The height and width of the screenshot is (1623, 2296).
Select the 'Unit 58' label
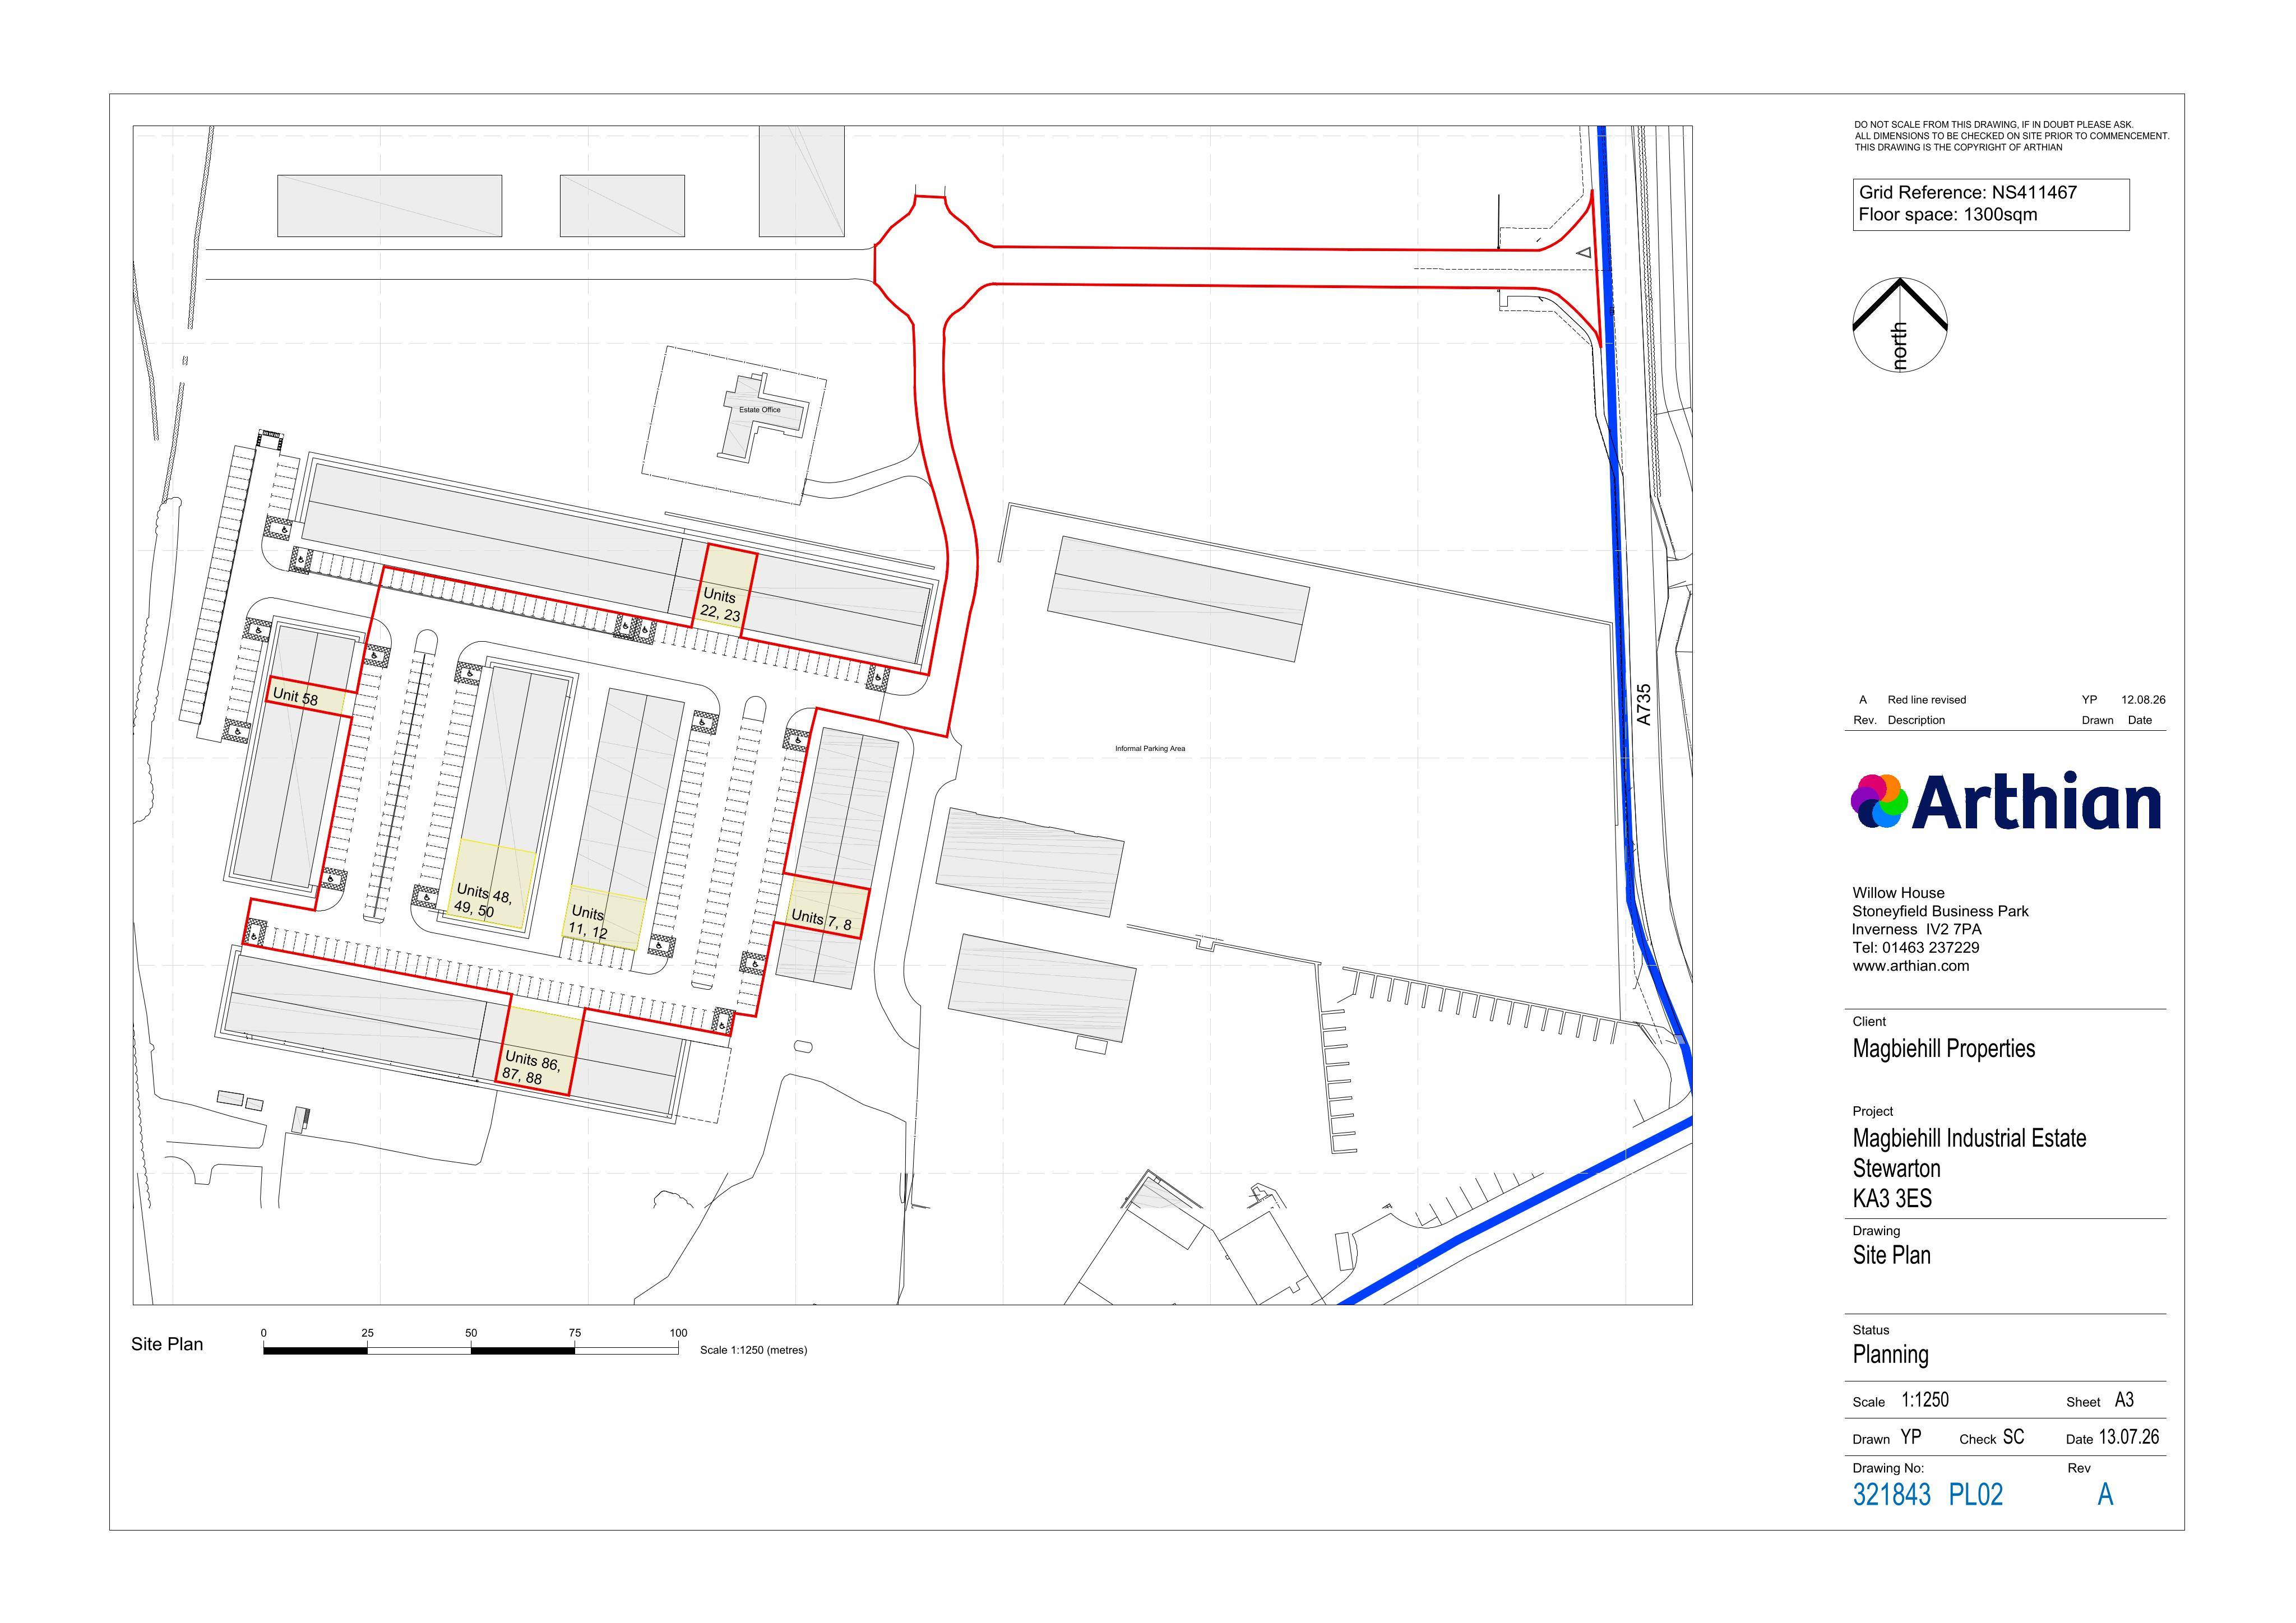[x=296, y=696]
